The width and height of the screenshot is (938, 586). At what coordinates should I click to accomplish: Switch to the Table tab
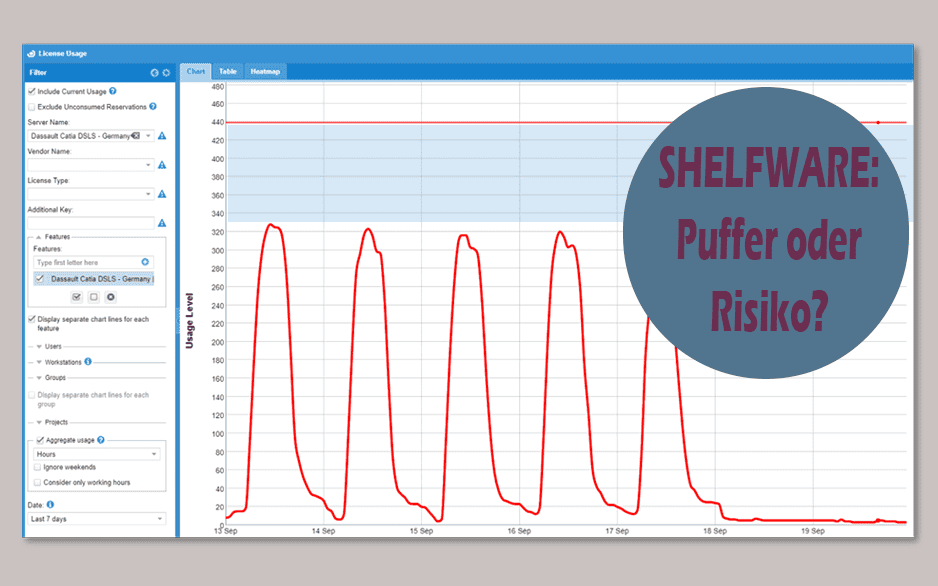point(228,72)
